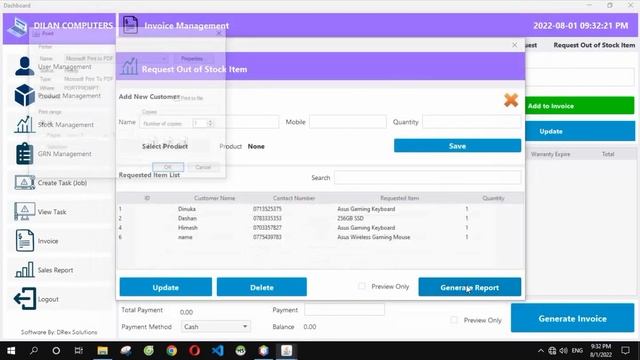Open Cortana circle on taskbar
Screen dimensions: 640x360
point(56,351)
